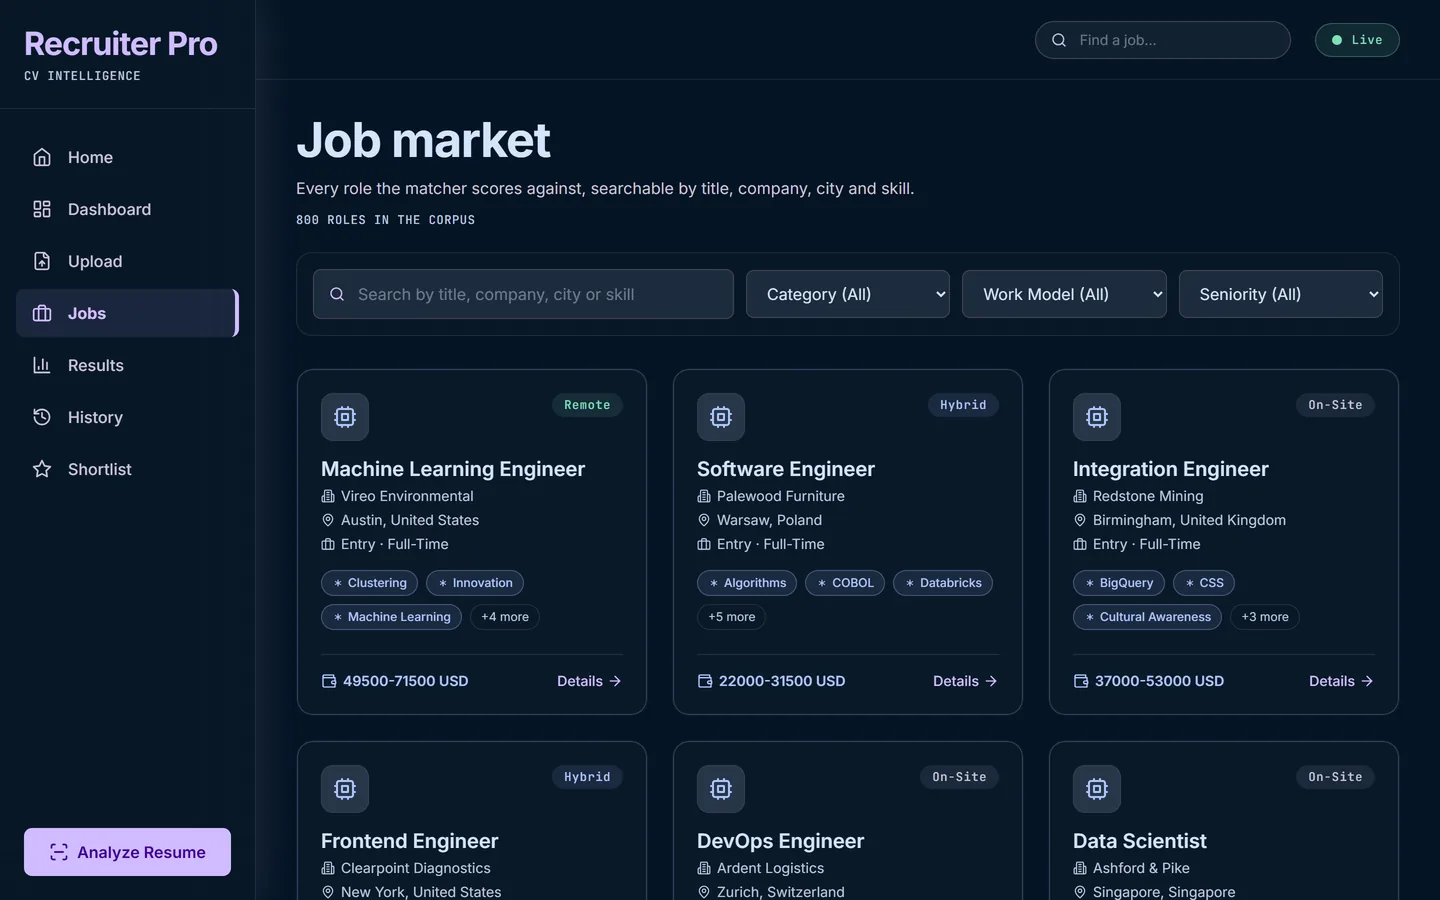The height and width of the screenshot is (900, 1440).
Task: Click the location pin beside Warsaw, Poland
Action: (x=704, y=520)
